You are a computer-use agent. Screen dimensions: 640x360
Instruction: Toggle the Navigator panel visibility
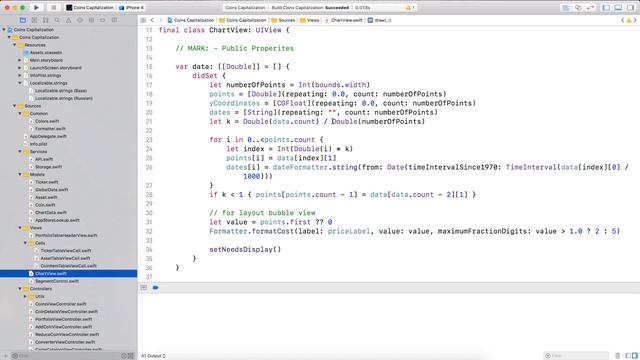[x=606, y=7]
